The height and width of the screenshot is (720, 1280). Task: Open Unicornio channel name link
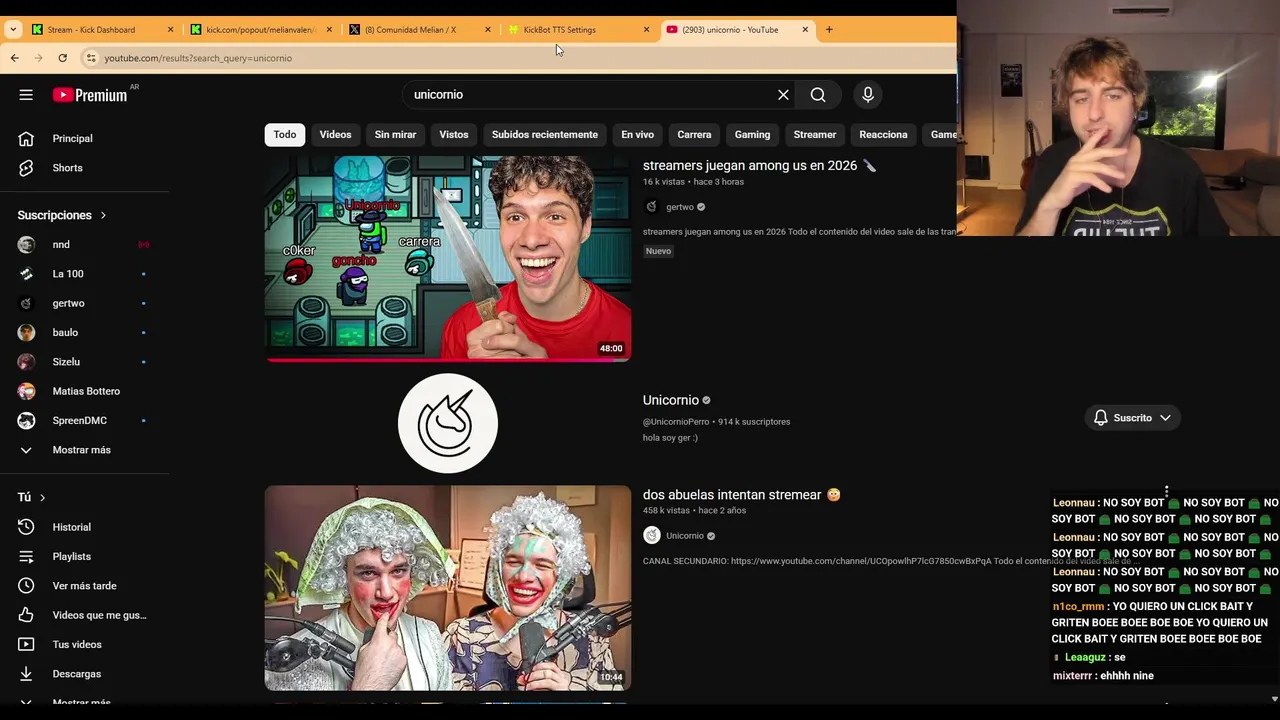click(x=671, y=400)
